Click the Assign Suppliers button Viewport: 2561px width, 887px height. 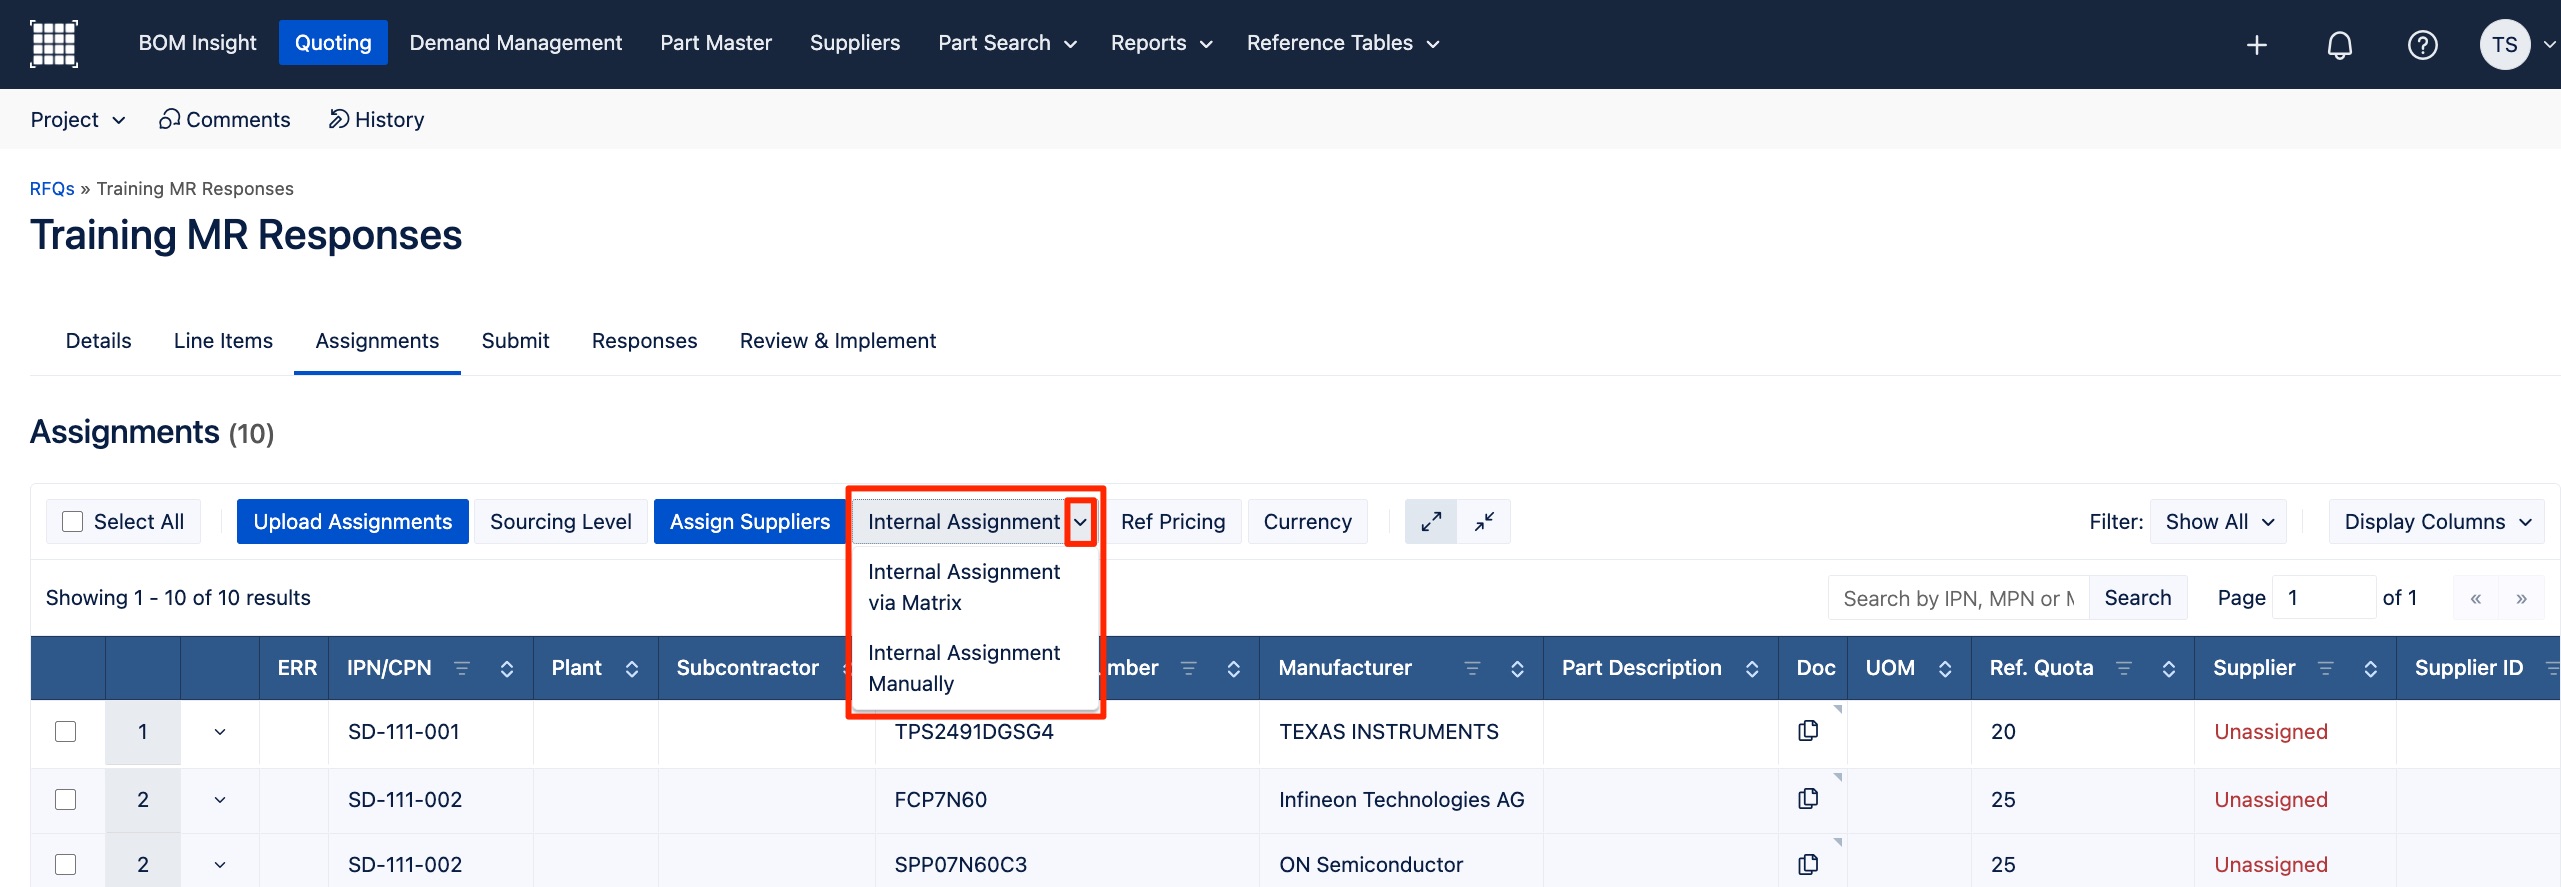coord(750,522)
